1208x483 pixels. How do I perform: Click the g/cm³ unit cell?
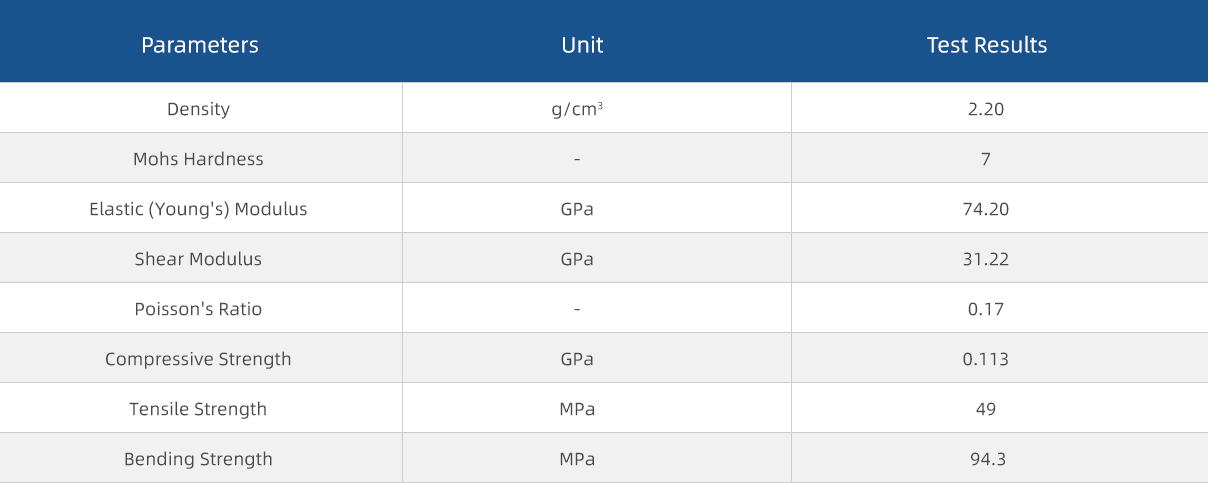[x=577, y=109]
